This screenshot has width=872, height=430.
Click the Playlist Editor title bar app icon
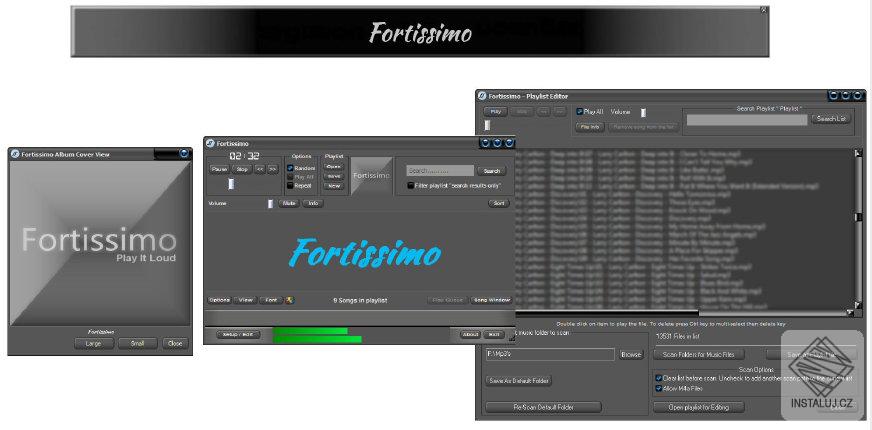pos(482,96)
